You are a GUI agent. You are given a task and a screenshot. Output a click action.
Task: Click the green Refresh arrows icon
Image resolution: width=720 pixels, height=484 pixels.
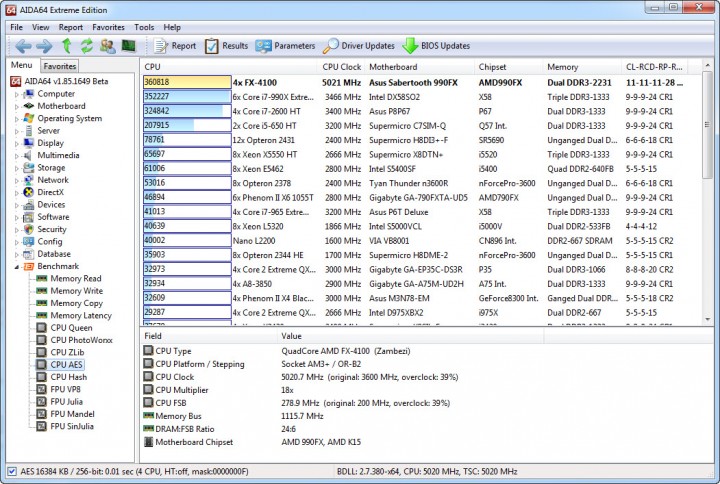pos(87,46)
